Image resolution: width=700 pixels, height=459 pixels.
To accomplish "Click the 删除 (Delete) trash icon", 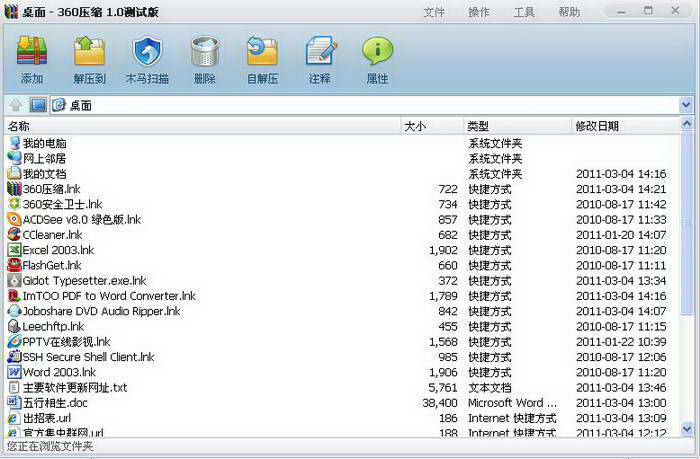I will [x=205, y=51].
